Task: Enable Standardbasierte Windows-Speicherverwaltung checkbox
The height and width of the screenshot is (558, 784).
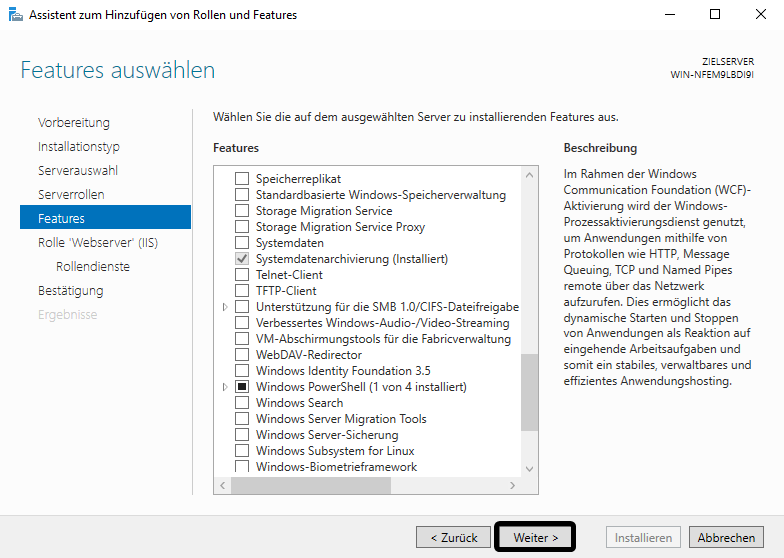Action: 242,194
